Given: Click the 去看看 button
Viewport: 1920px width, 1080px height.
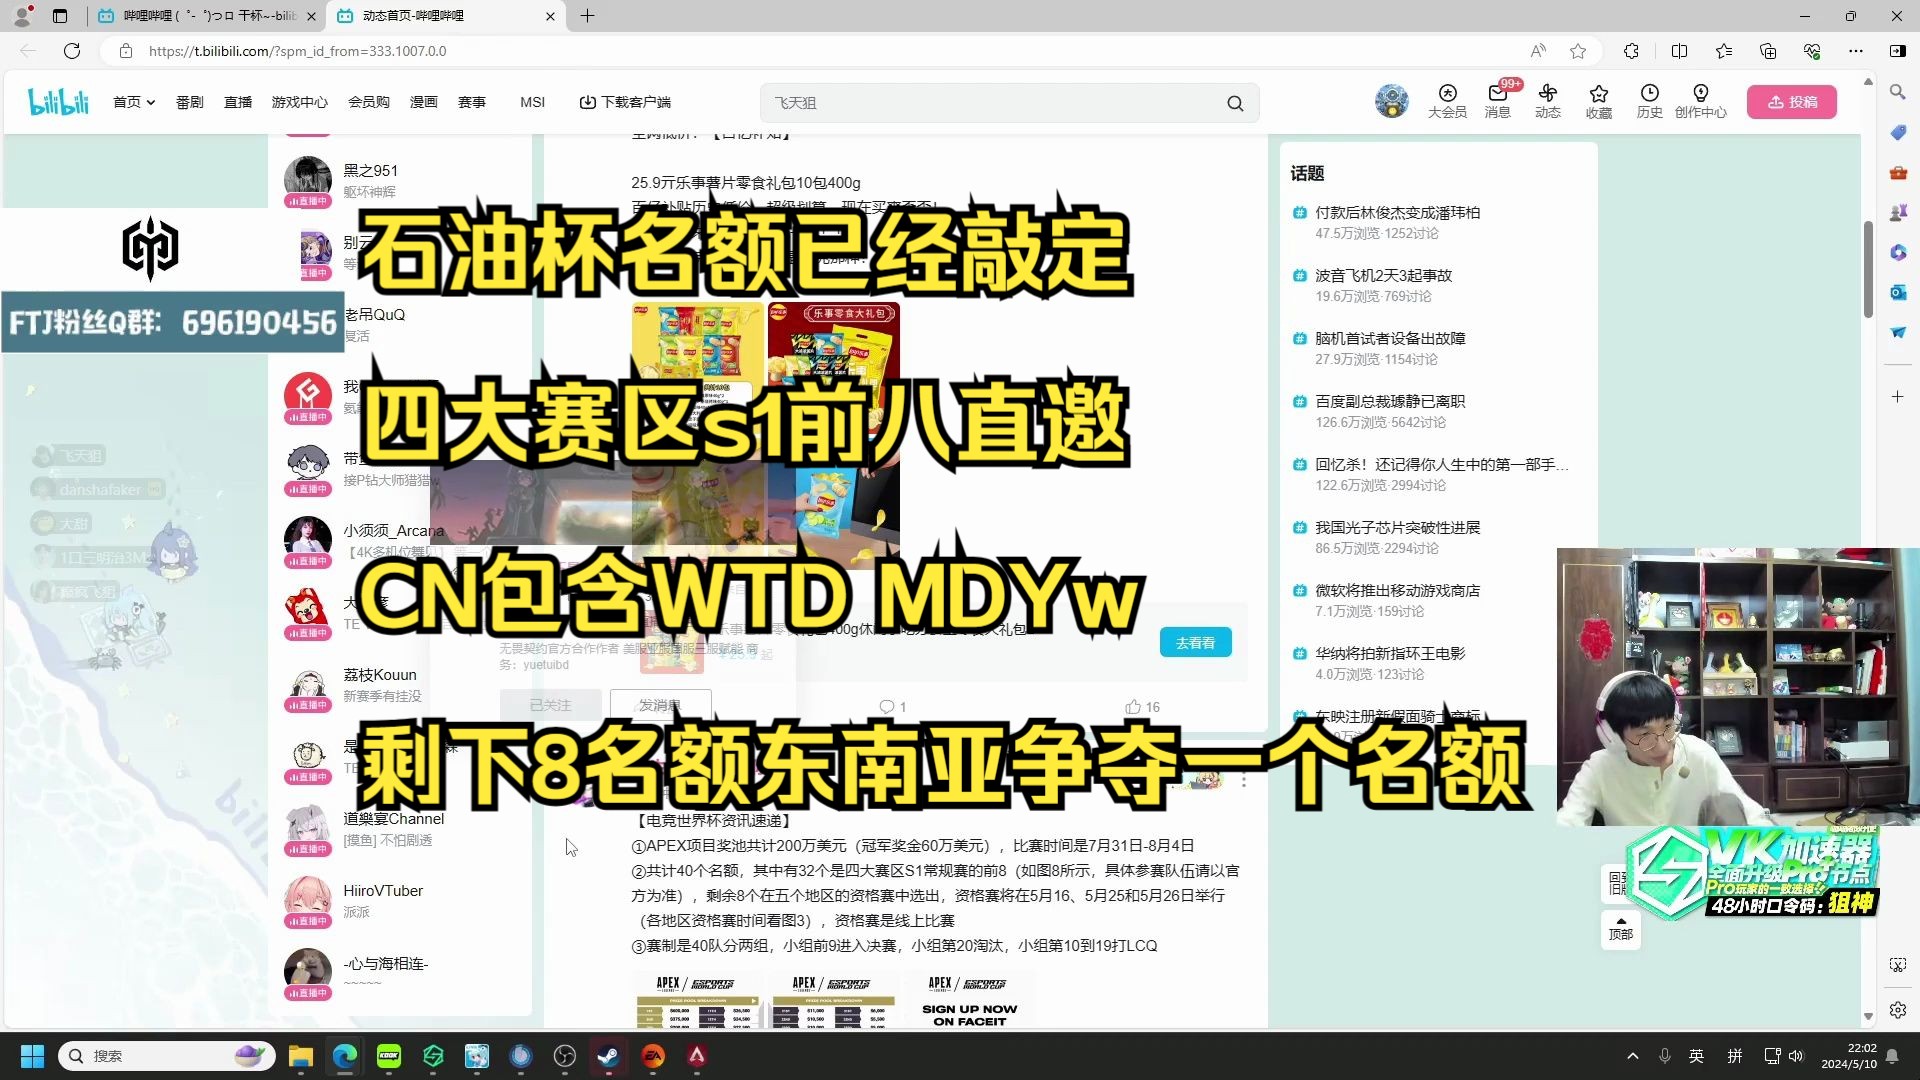Looking at the screenshot, I should coord(1196,643).
